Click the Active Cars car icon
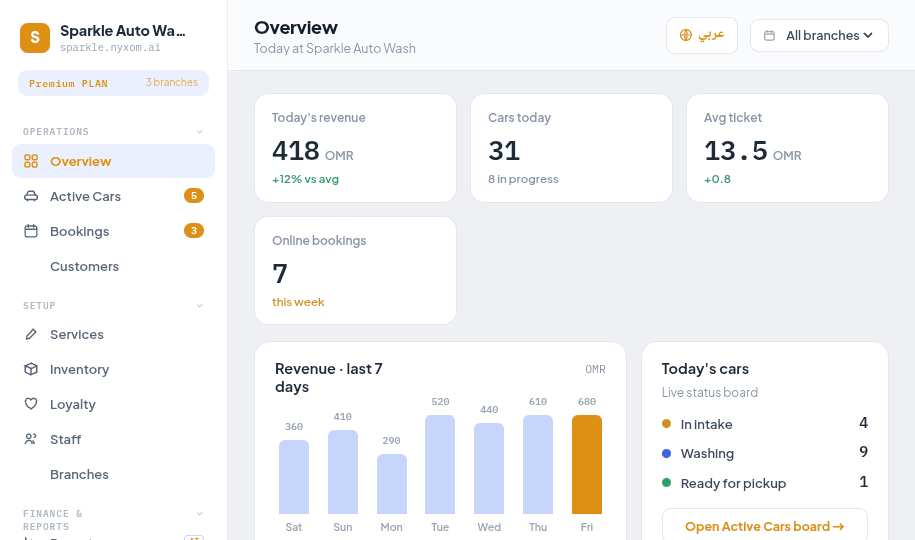915x540 pixels. click(31, 196)
